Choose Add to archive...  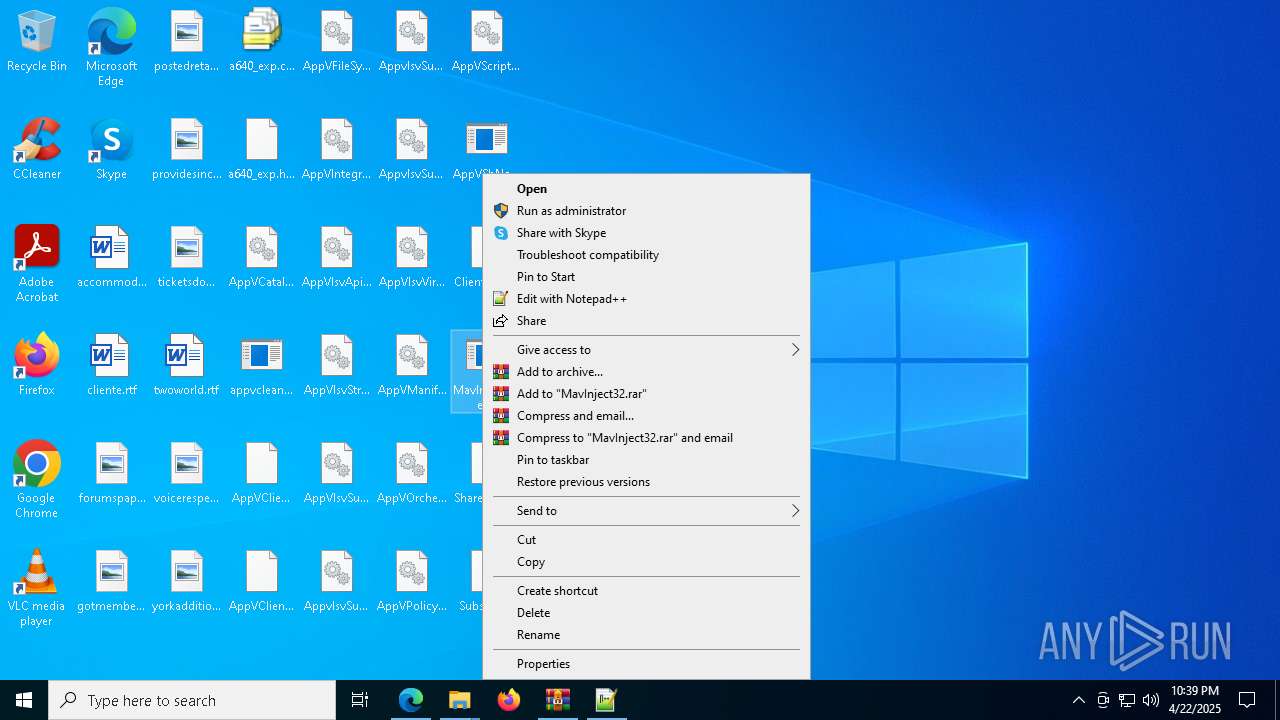646,372
